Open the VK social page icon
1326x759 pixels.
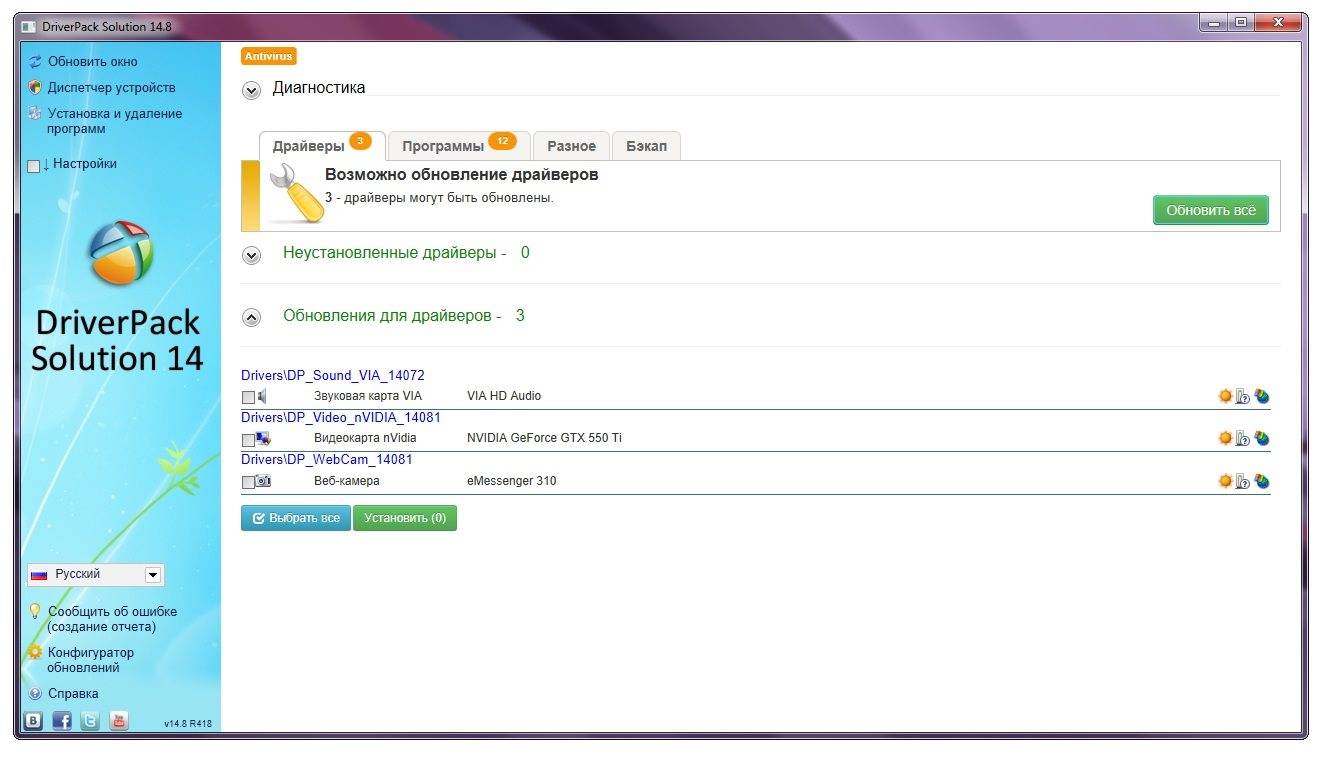[34, 720]
